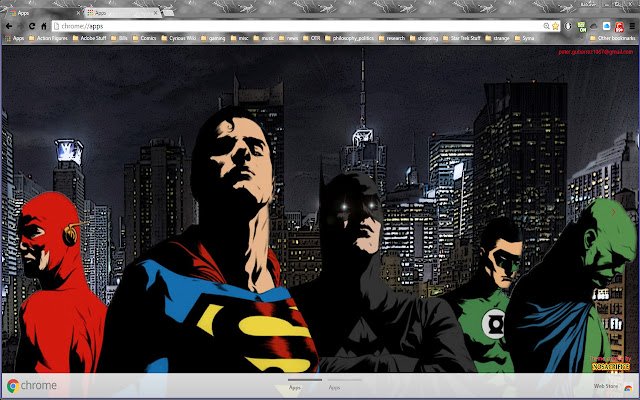This screenshot has width=640, height=400.
Task: Open the Bills bookmarks folder
Action: (120, 38)
